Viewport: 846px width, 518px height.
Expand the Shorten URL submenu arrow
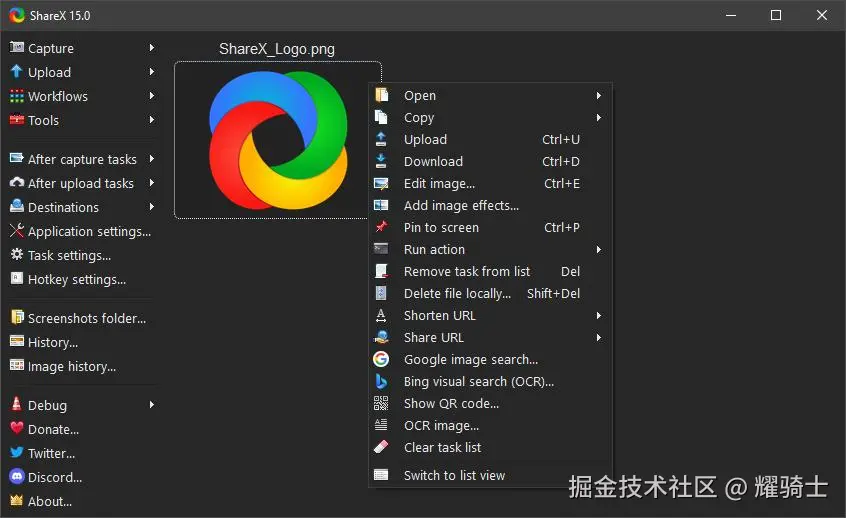point(599,316)
